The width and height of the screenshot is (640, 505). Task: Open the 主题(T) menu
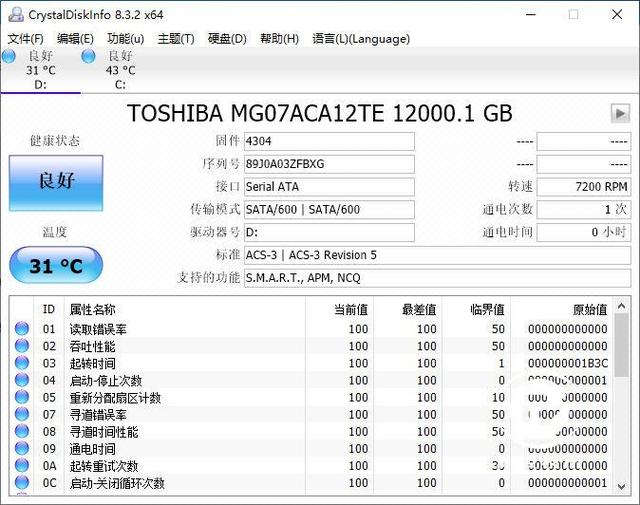click(x=176, y=39)
